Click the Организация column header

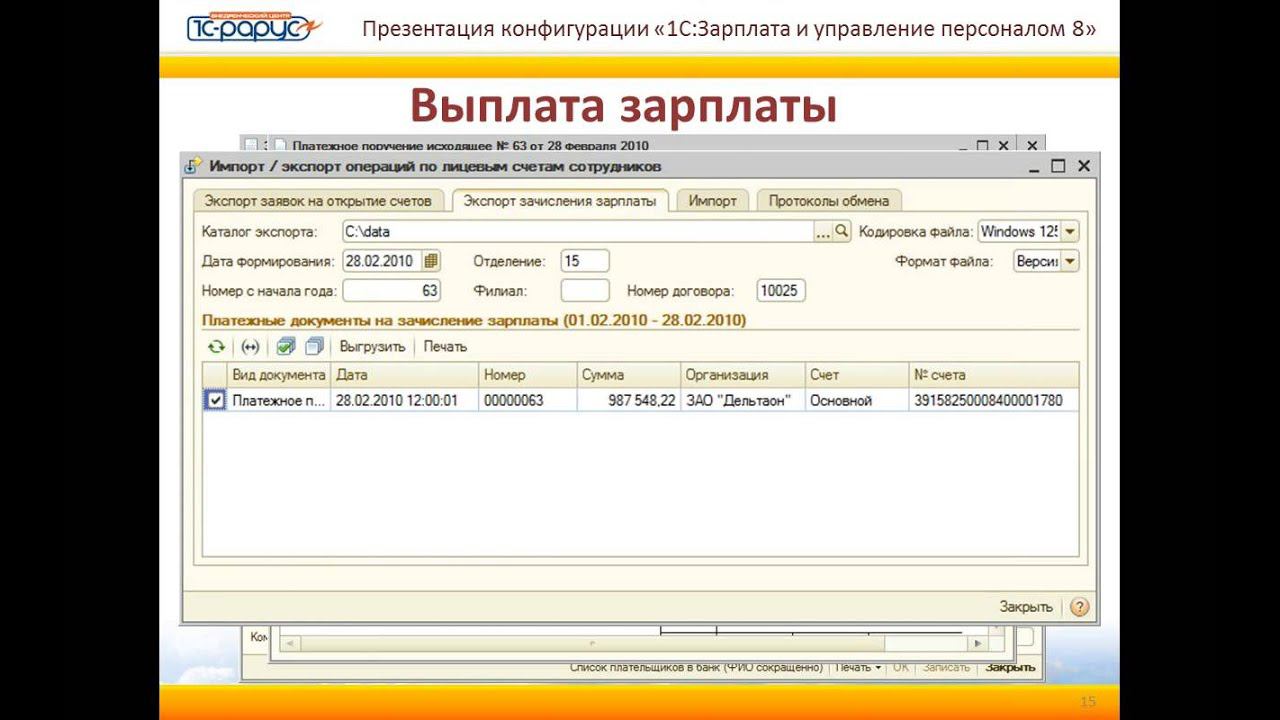point(743,375)
